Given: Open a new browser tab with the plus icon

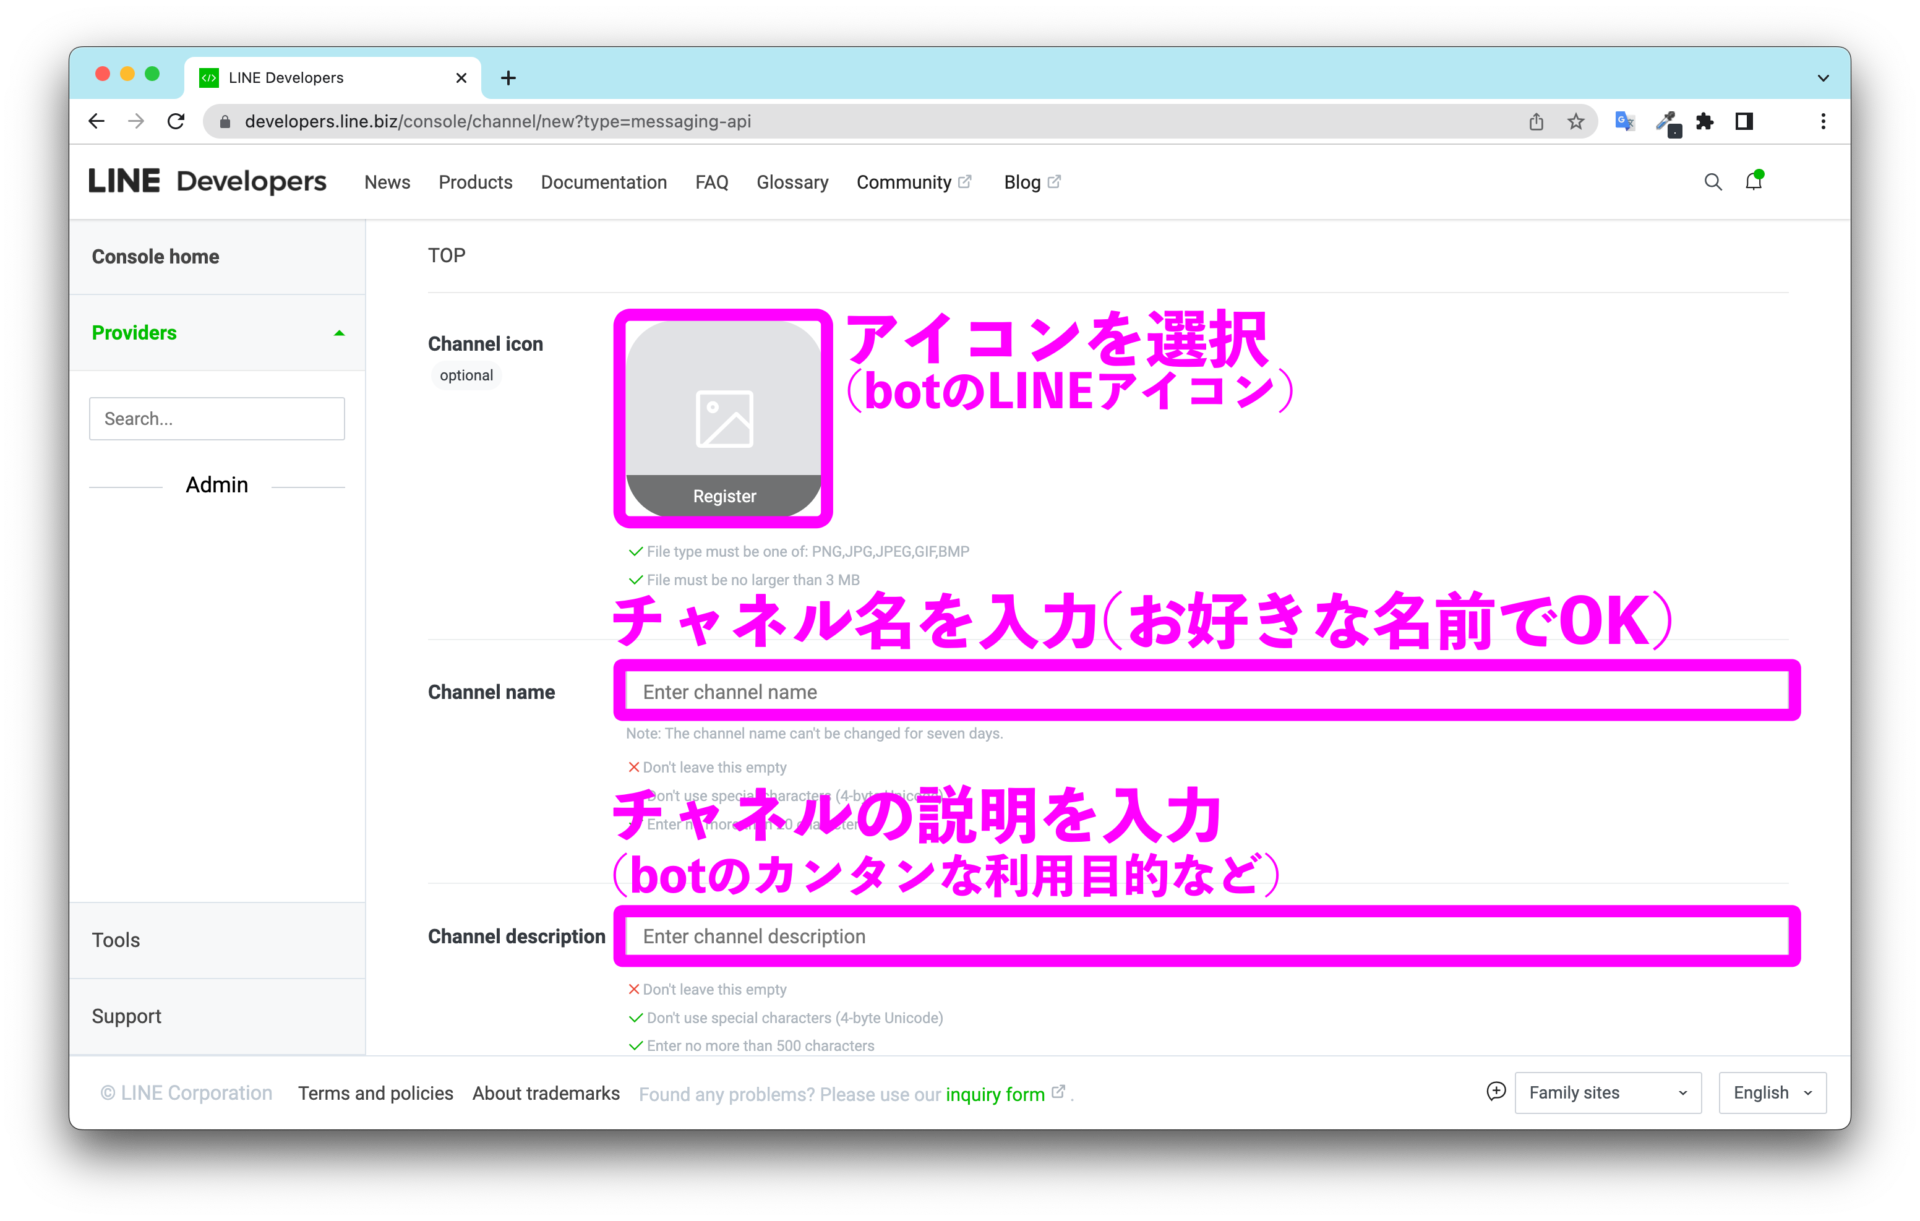Looking at the screenshot, I should tap(508, 78).
